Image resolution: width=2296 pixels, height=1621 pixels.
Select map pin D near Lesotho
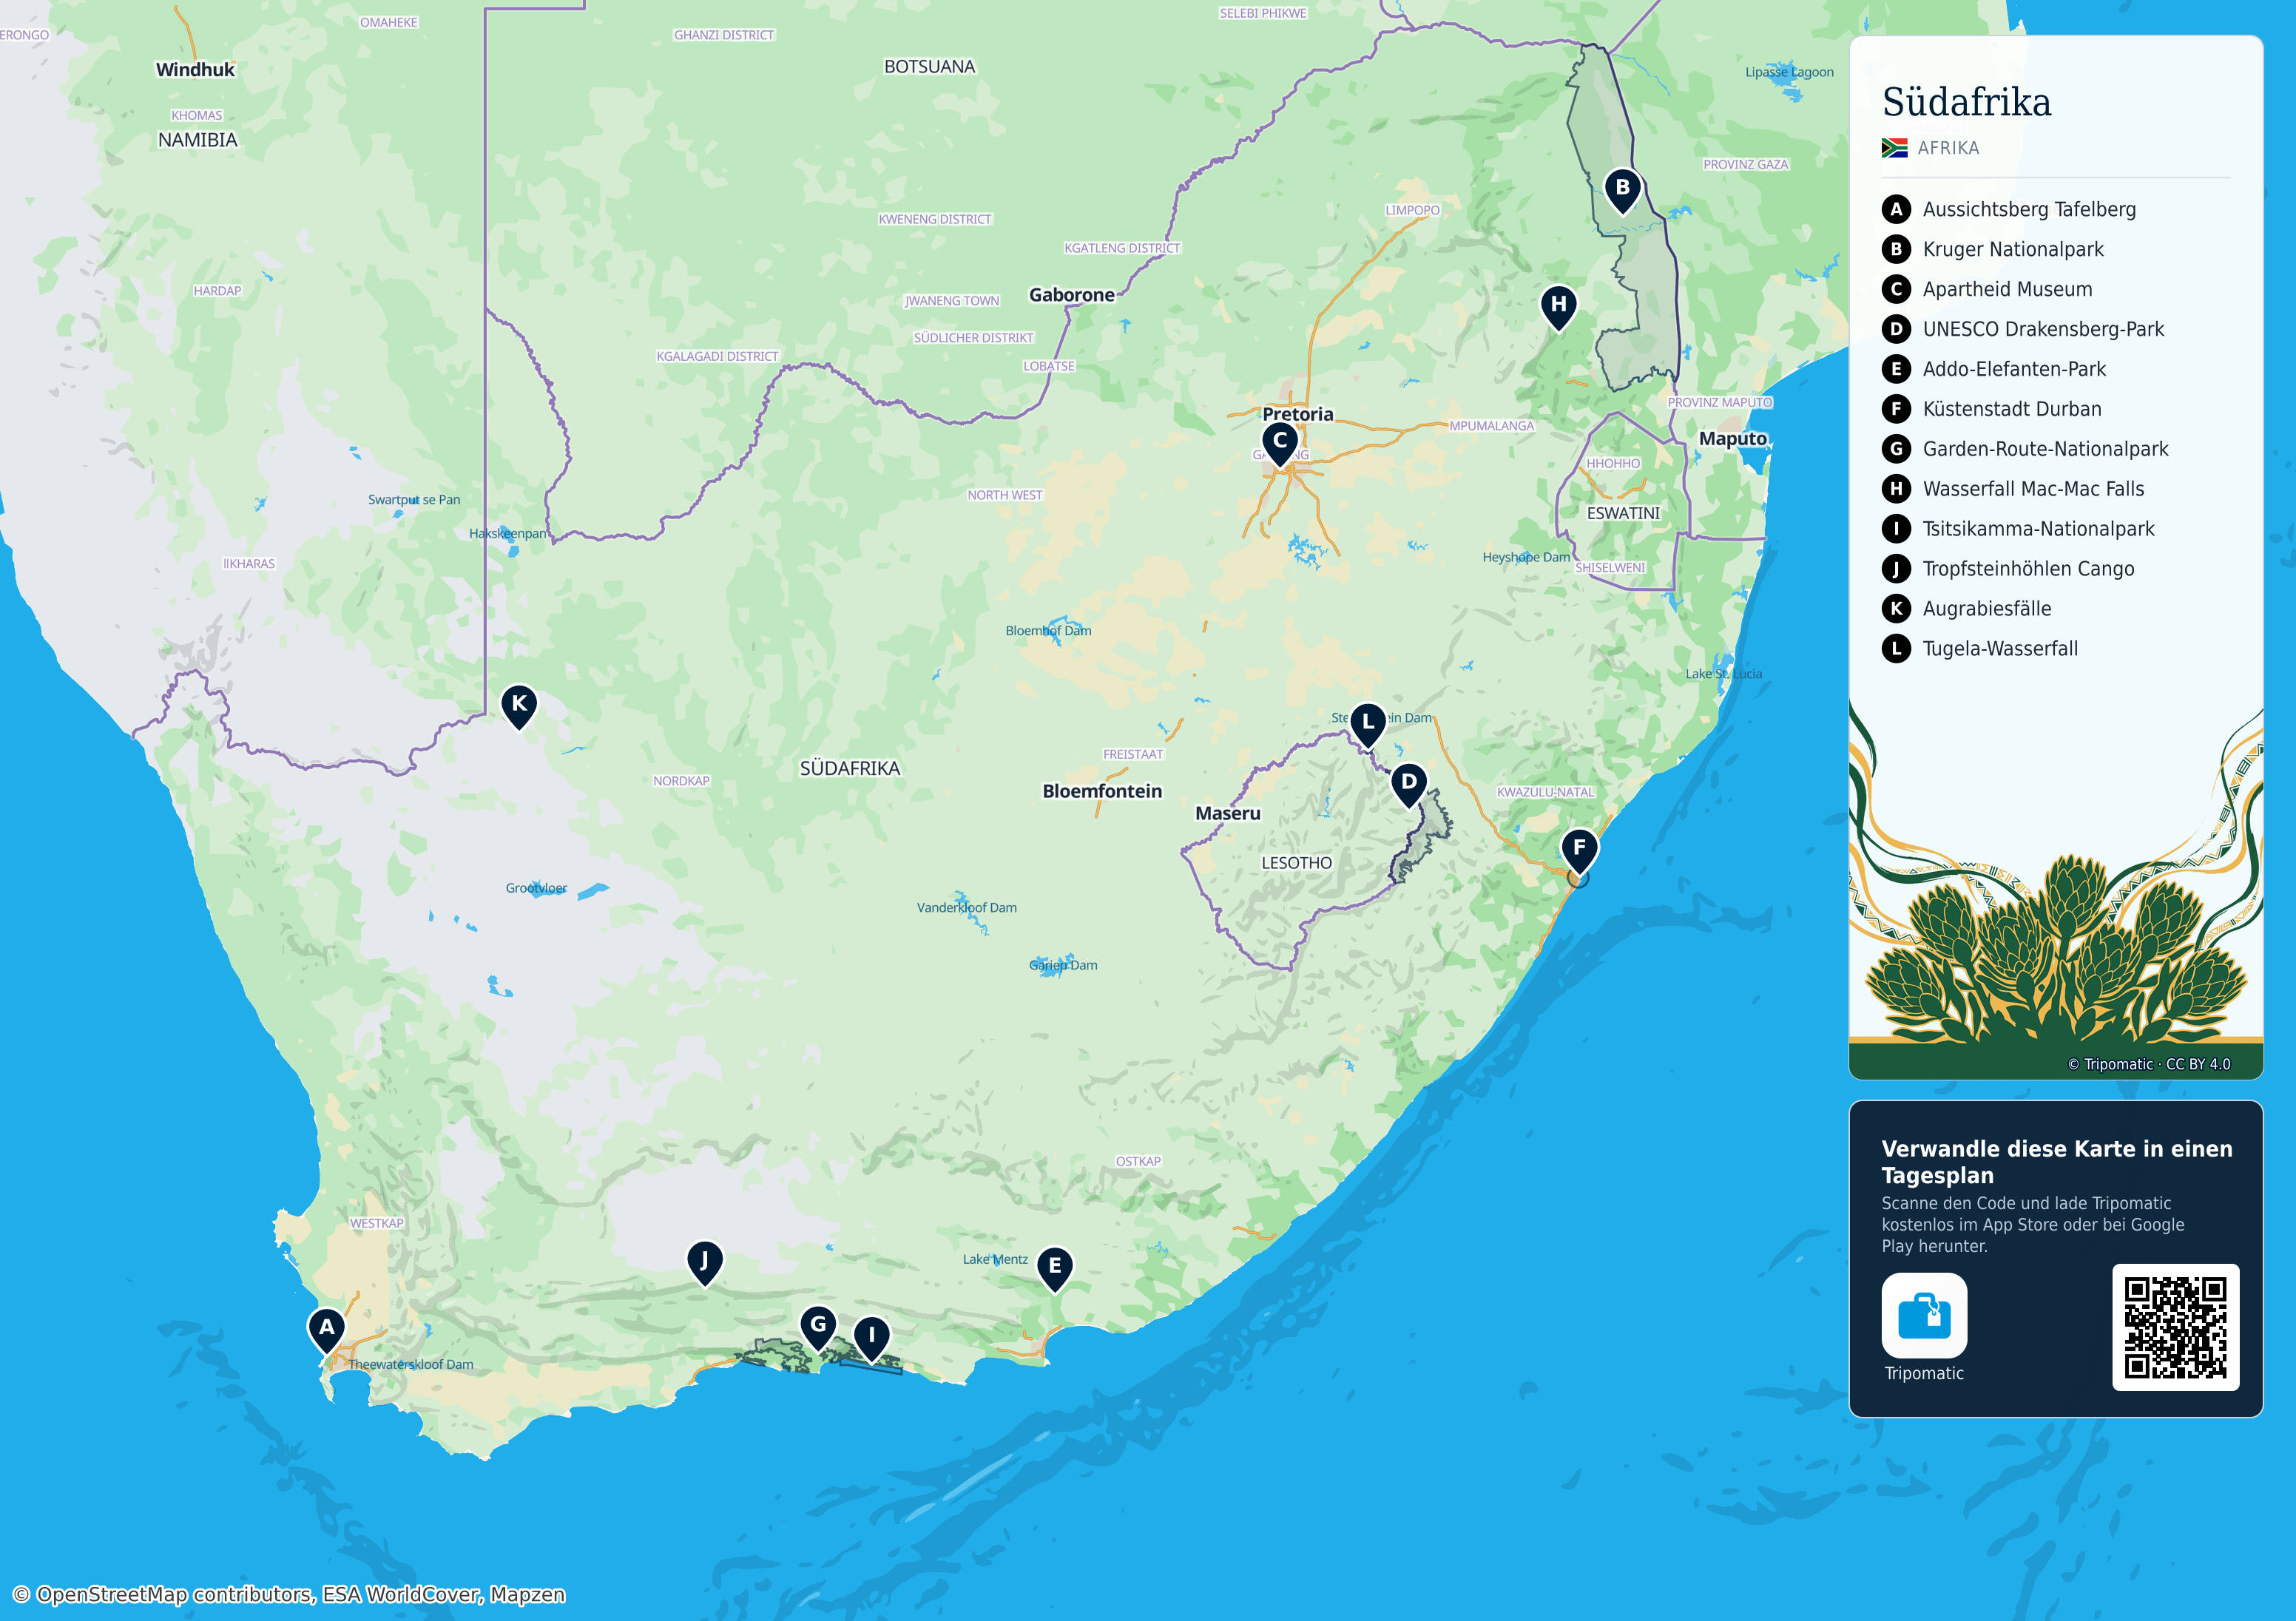[x=1408, y=785]
